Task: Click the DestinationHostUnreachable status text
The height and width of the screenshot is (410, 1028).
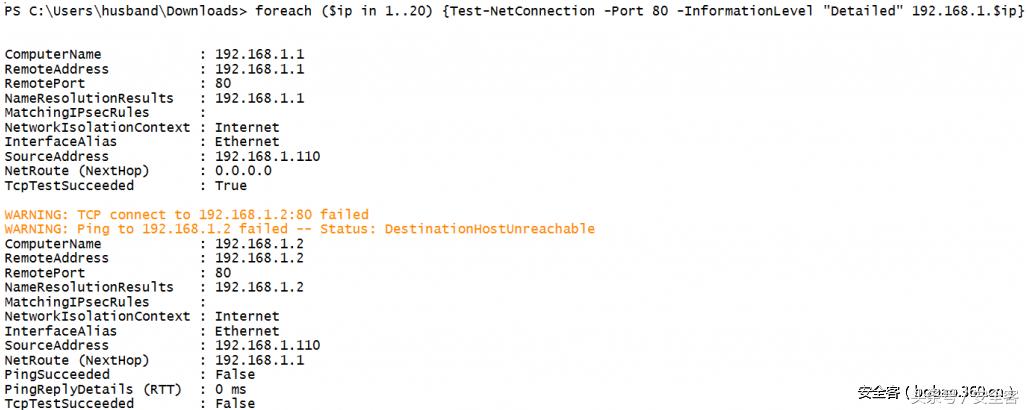Action: 489,229
